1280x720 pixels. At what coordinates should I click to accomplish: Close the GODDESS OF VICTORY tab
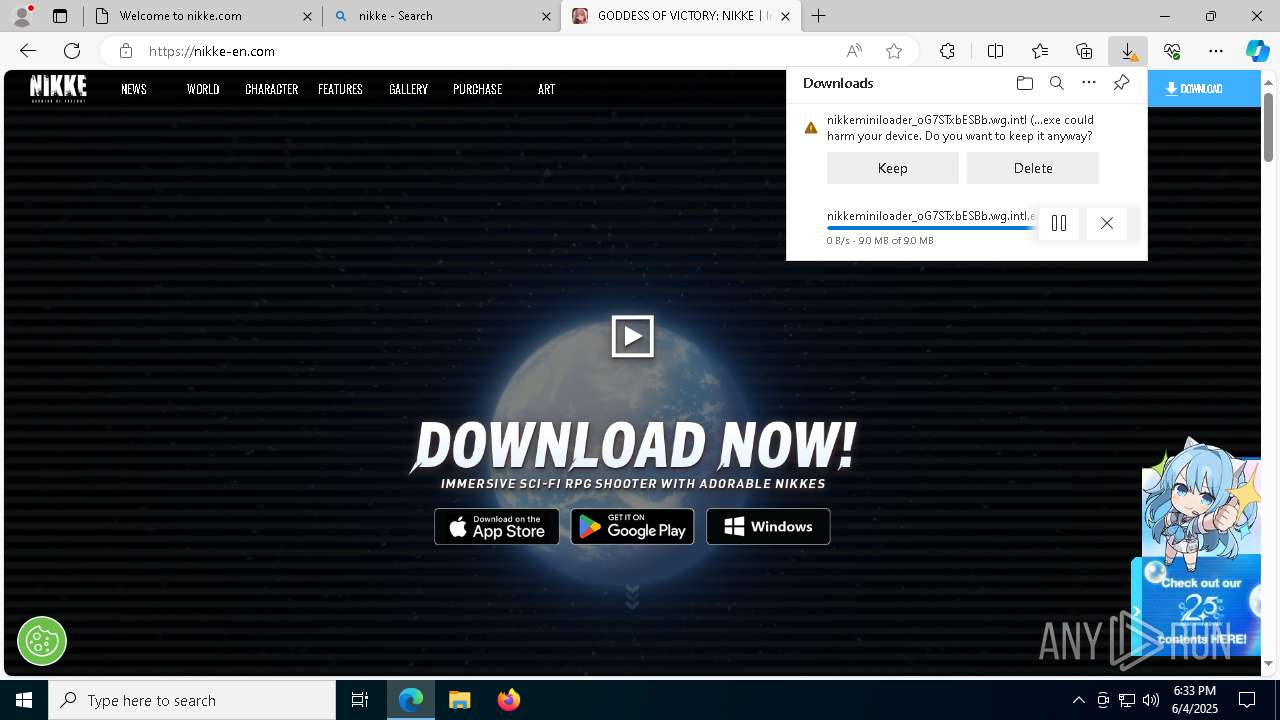pos(785,16)
